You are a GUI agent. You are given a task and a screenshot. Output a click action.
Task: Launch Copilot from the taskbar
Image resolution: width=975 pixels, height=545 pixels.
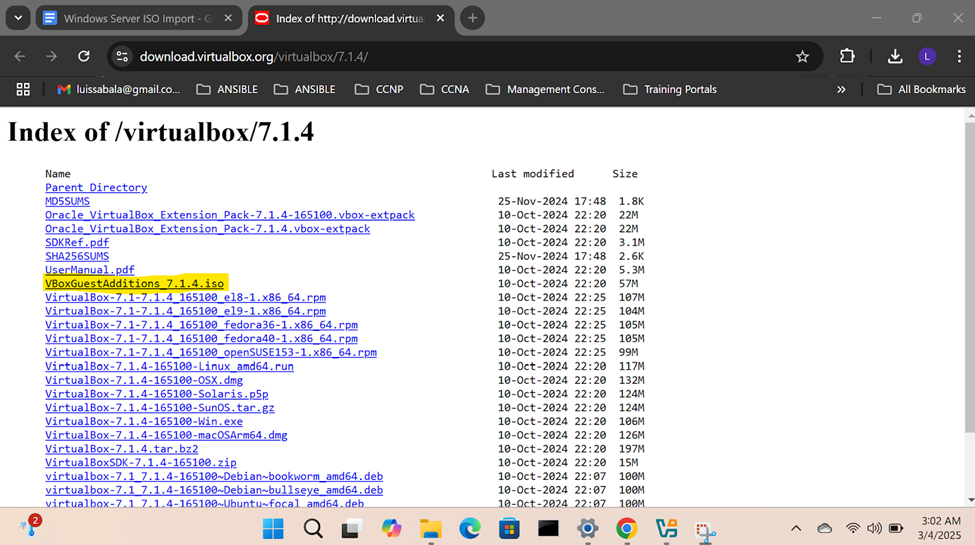point(391,529)
